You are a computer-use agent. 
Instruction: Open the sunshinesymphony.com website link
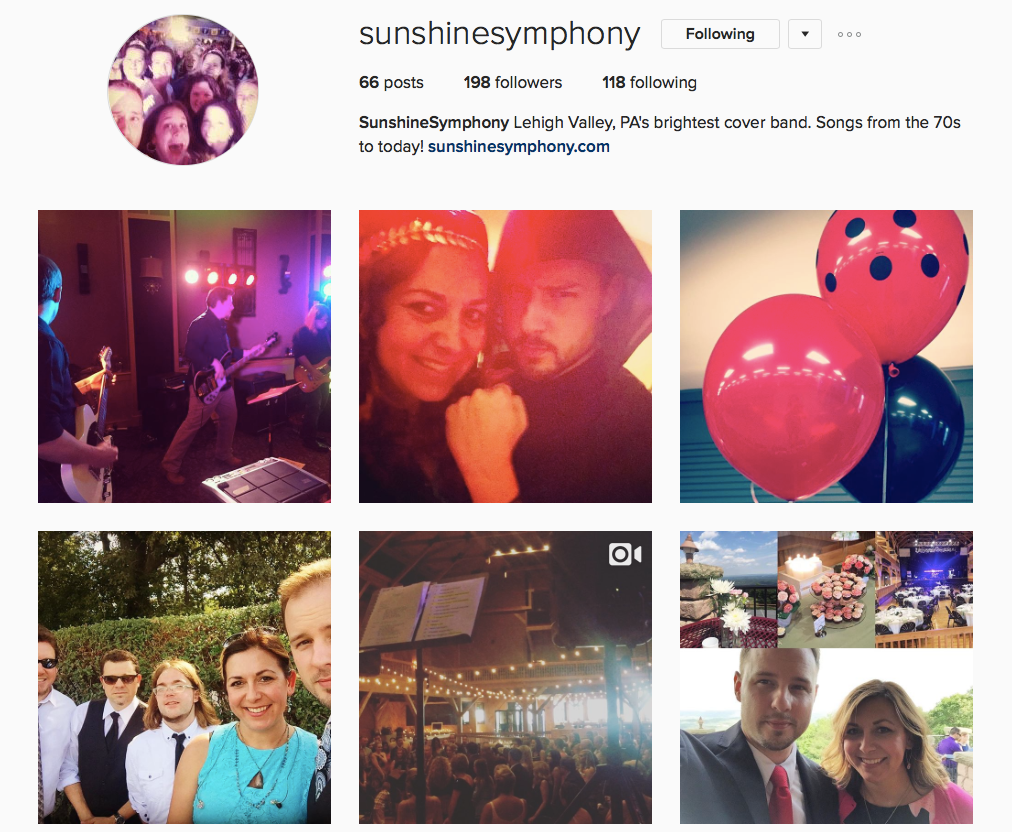[518, 147]
